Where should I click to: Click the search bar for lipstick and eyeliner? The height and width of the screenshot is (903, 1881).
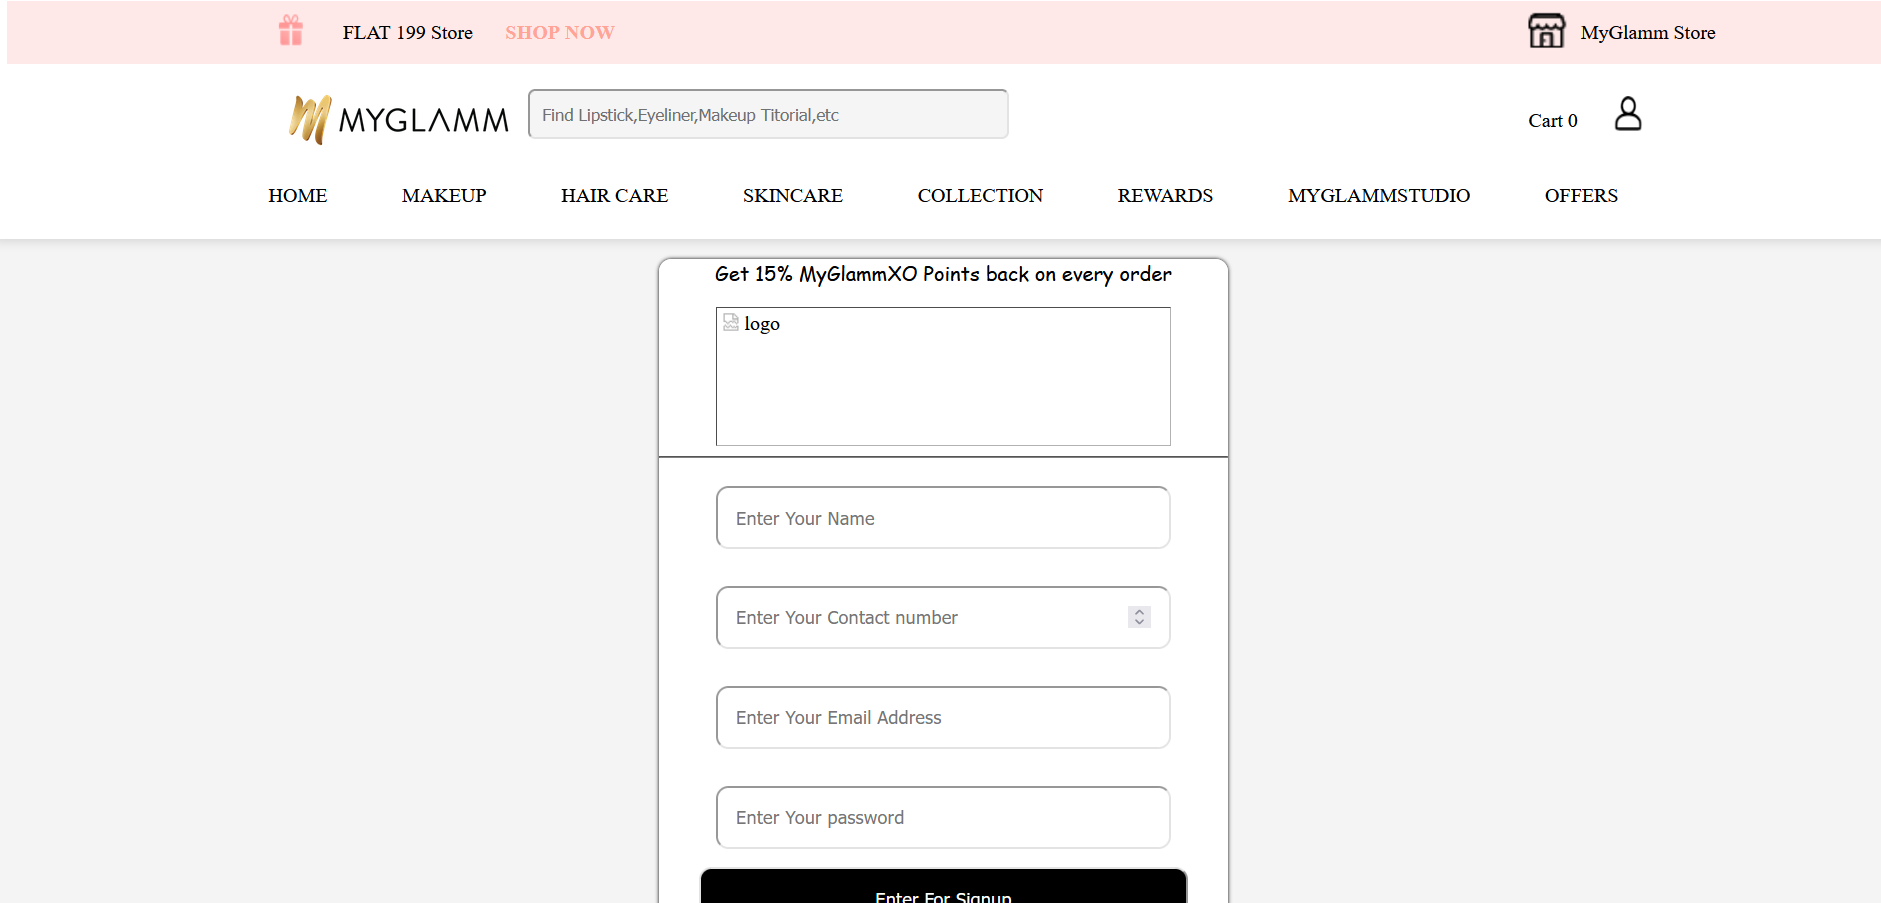[x=767, y=114]
